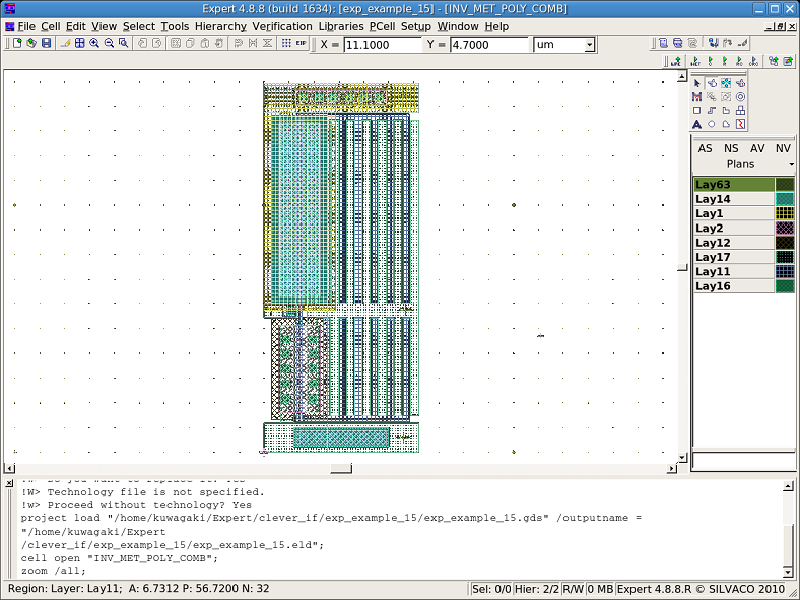Viewport: 800px width, 600px height.
Task: Click the Zoom Out magnifier icon
Action: click(x=109, y=44)
